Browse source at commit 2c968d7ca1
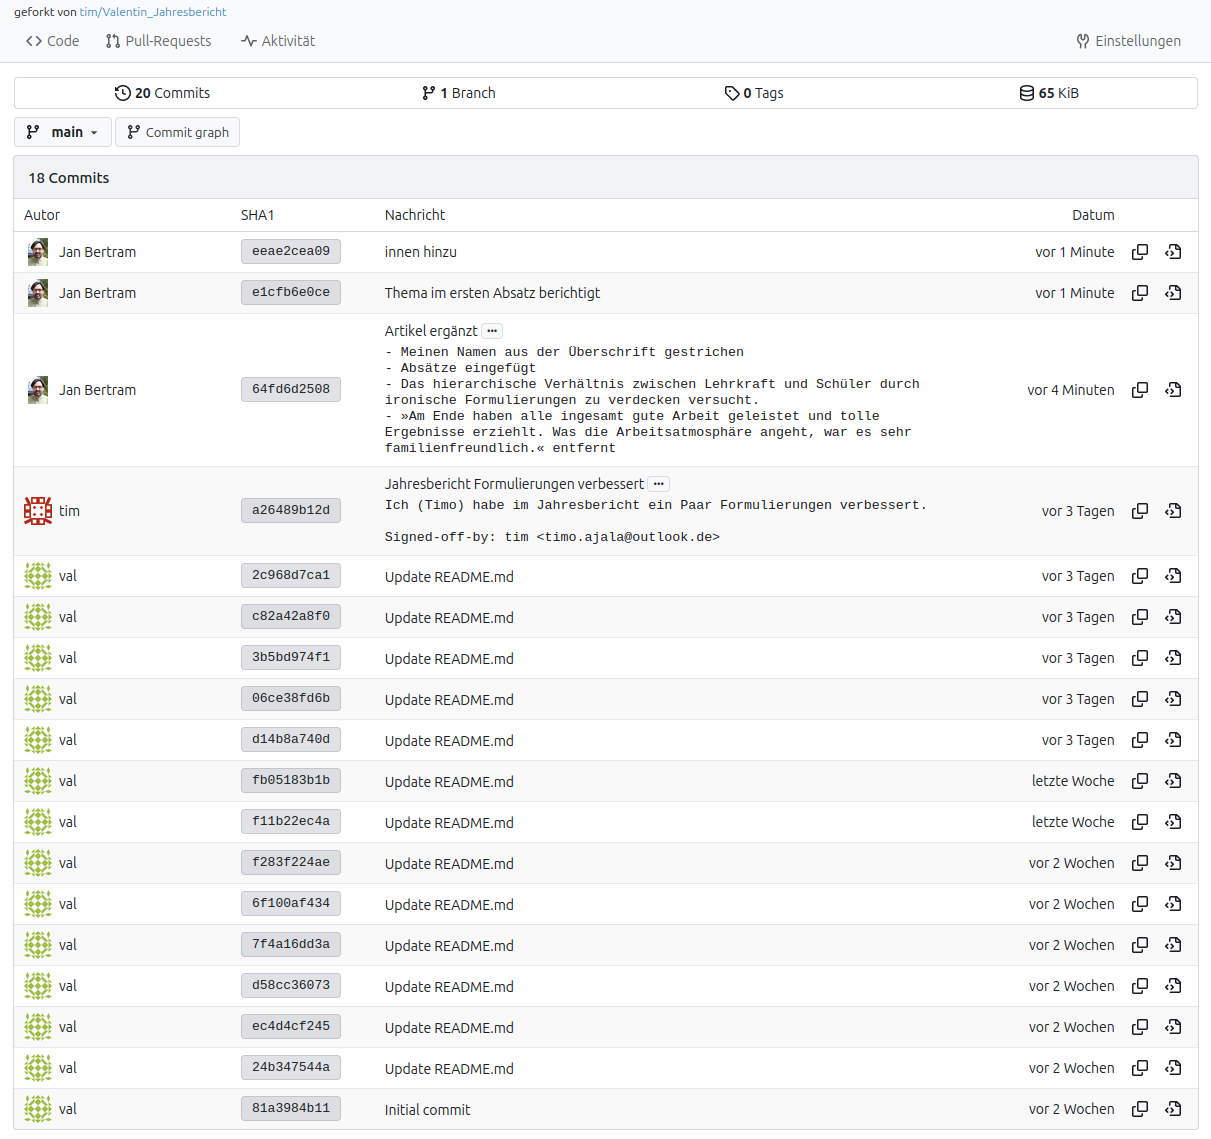Screen dimensions: 1211x1139 pyautogui.click(x=1173, y=576)
